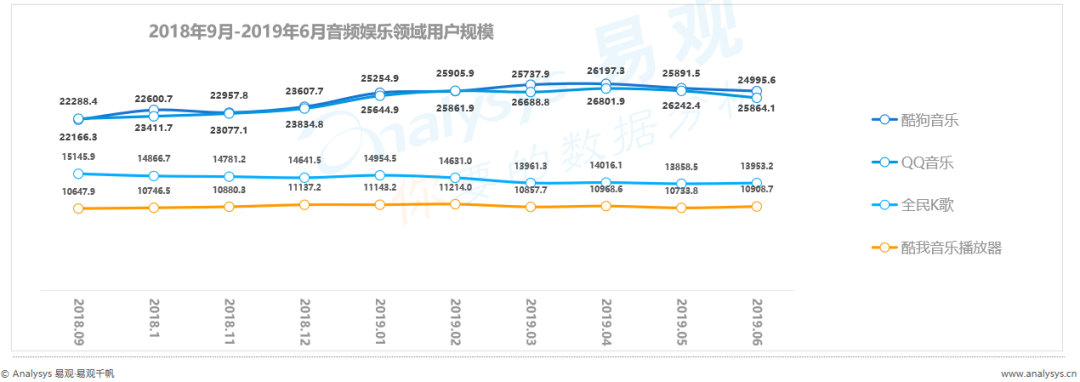The width and height of the screenshot is (1080, 382).
Task: Click the data label 14016.1
Action: [x=606, y=165]
